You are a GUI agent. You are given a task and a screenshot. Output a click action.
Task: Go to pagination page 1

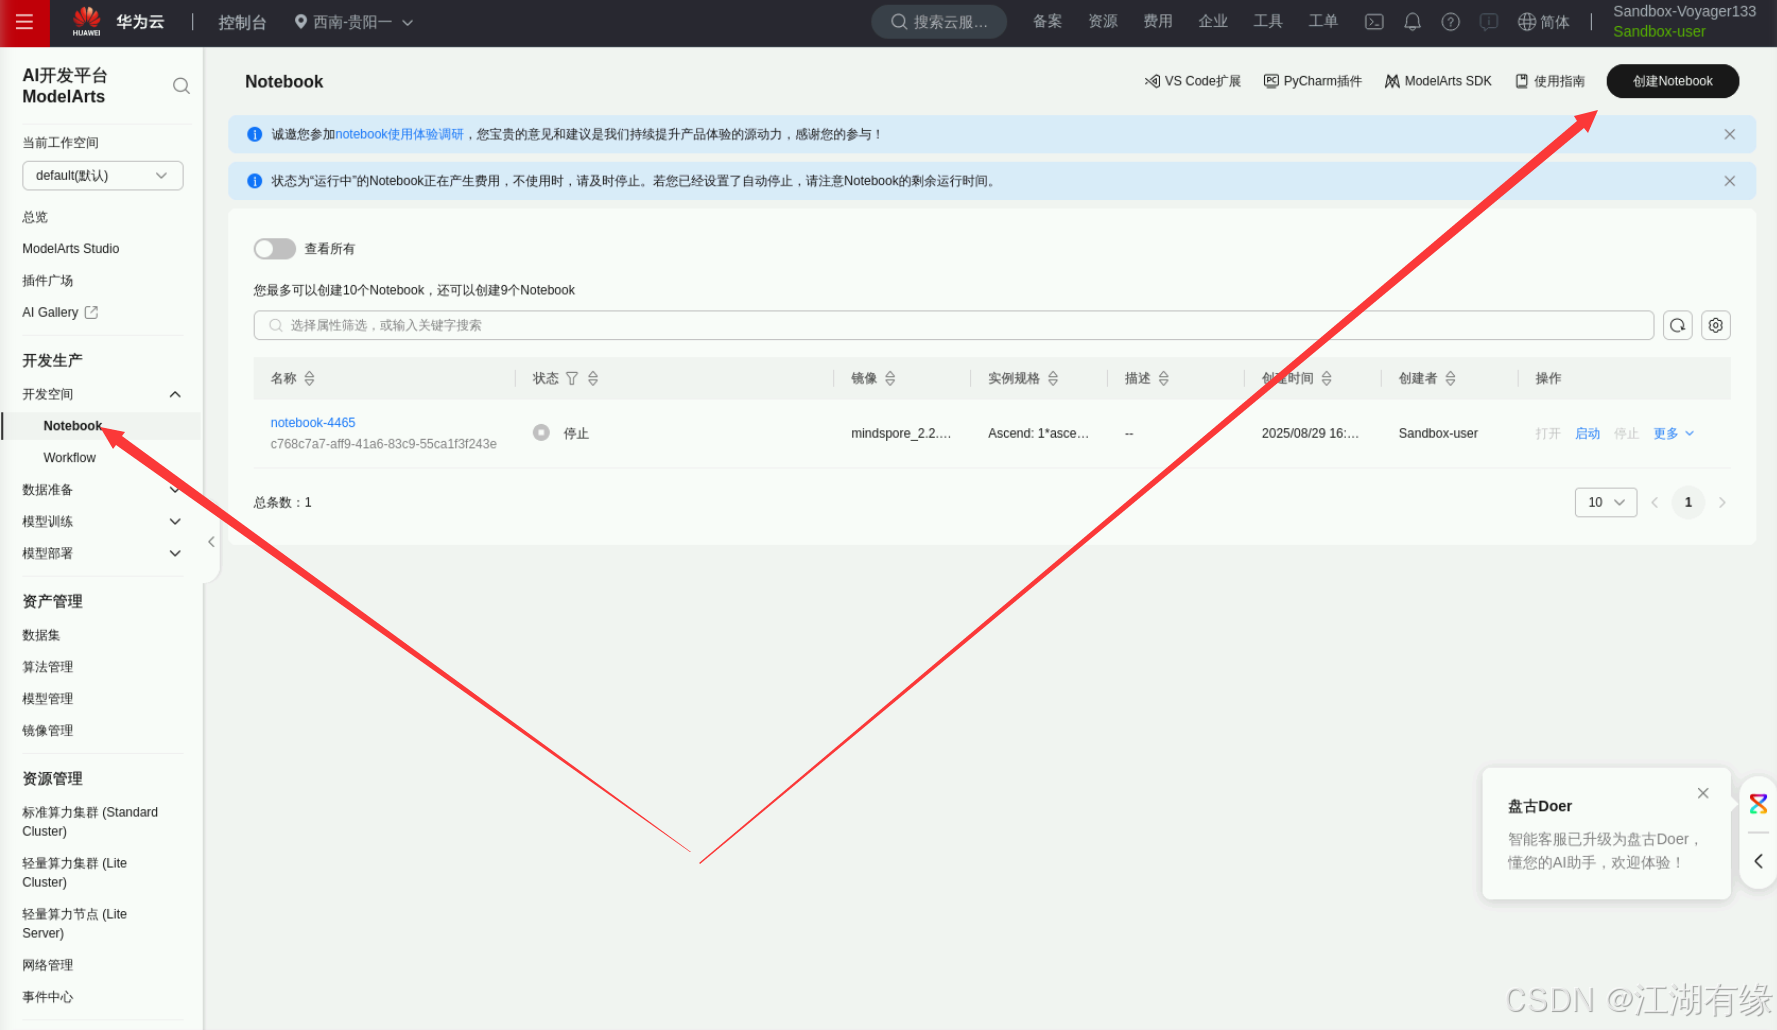coord(1688,502)
